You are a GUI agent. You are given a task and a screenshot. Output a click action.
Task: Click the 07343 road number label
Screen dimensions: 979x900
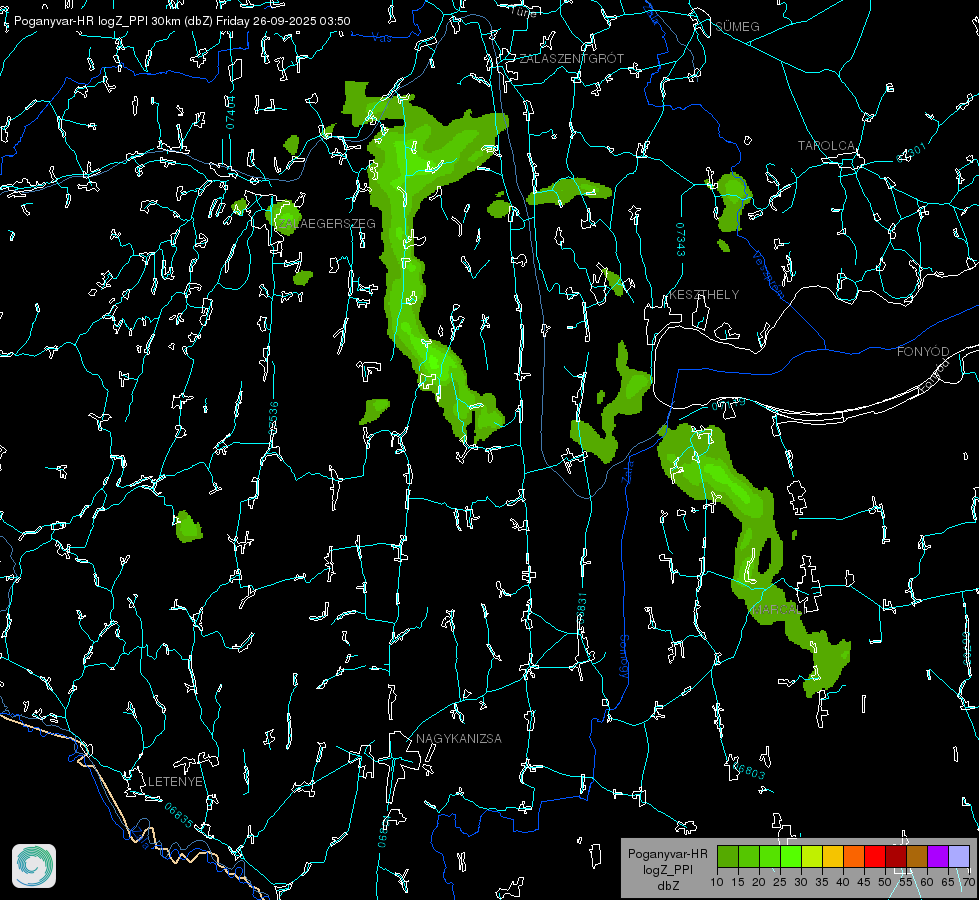681,239
